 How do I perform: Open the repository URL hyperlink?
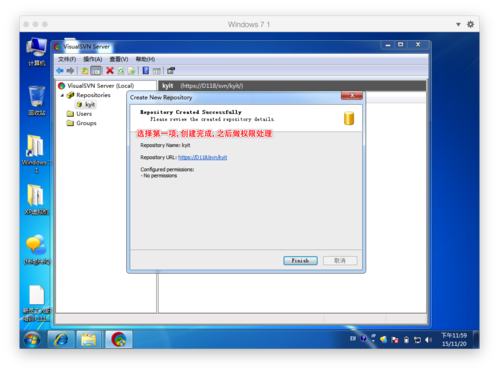(x=203, y=157)
